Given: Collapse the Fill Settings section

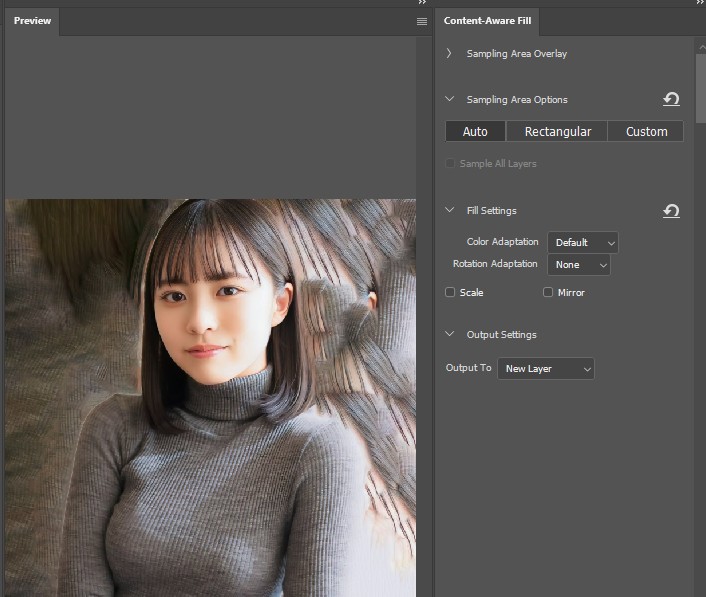Looking at the screenshot, I should pos(449,210).
